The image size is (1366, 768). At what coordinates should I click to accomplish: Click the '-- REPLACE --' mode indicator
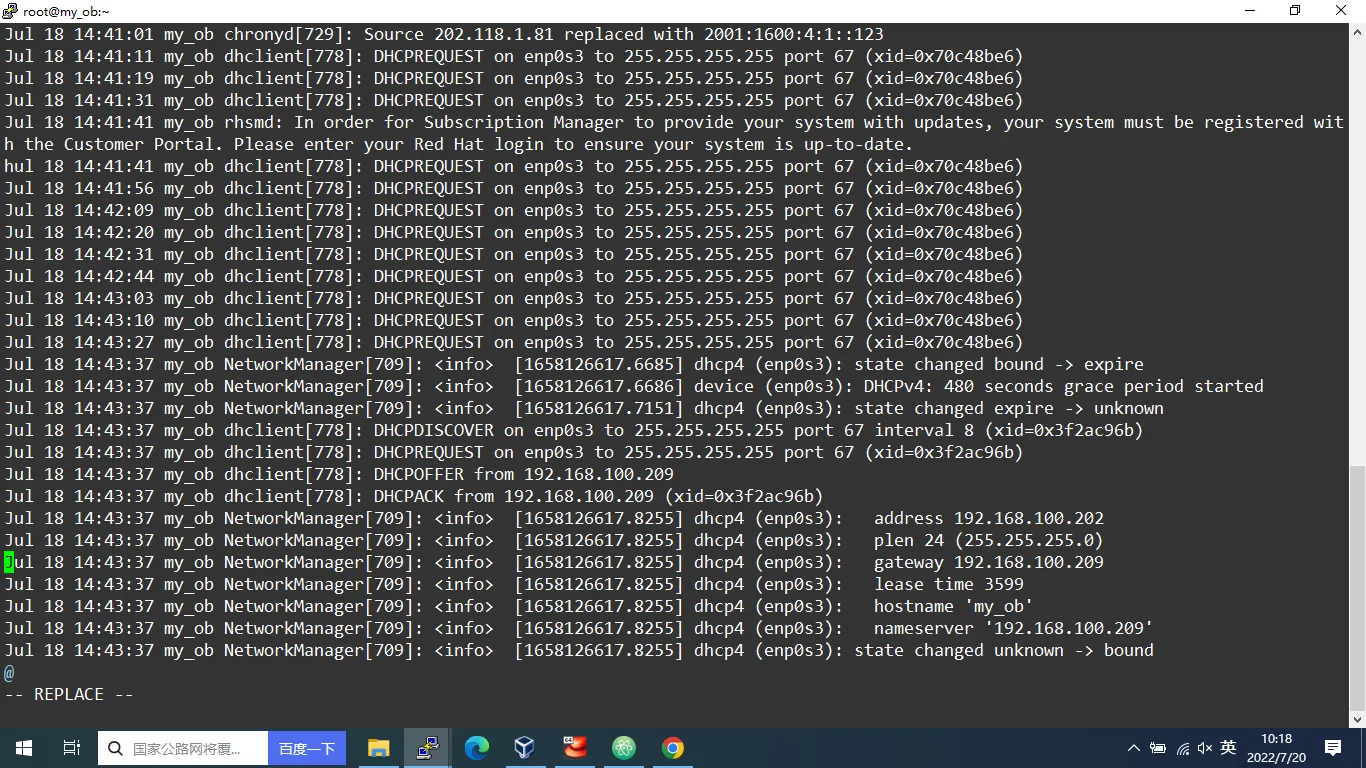[x=69, y=694]
